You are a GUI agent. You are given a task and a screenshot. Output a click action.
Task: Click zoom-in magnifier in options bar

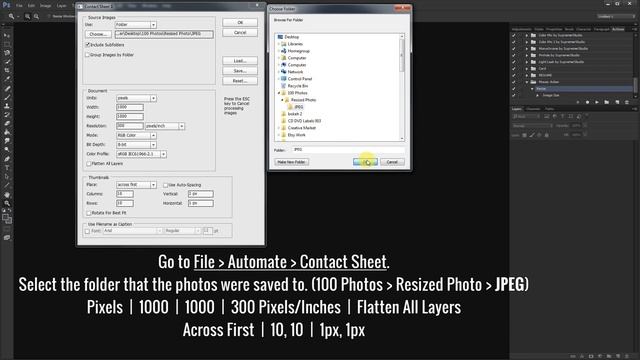pyautogui.click(x=27, y=16)
